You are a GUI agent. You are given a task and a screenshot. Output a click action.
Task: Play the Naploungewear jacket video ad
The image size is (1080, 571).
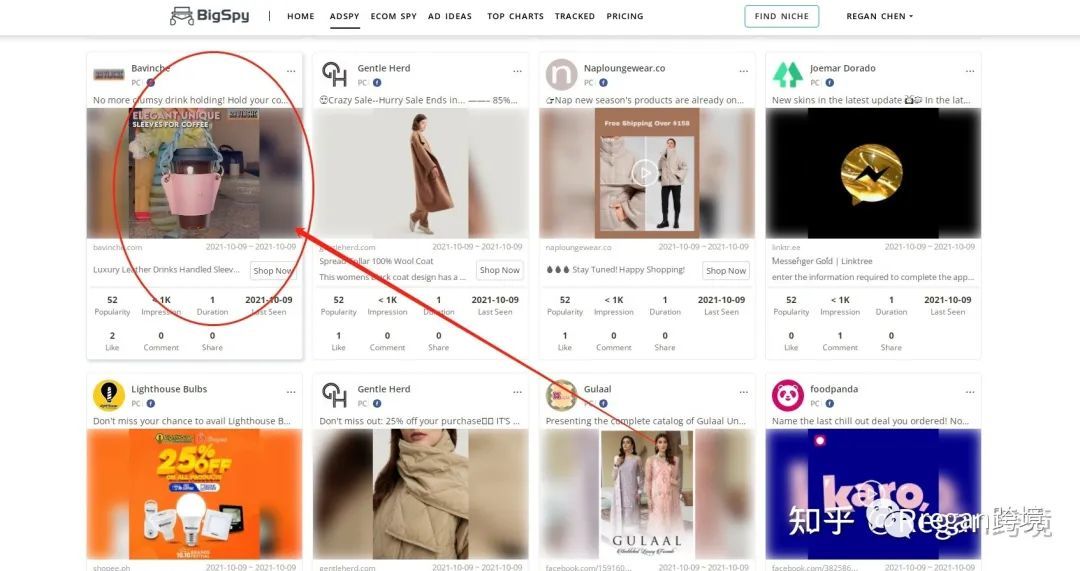tap(645, 172)
